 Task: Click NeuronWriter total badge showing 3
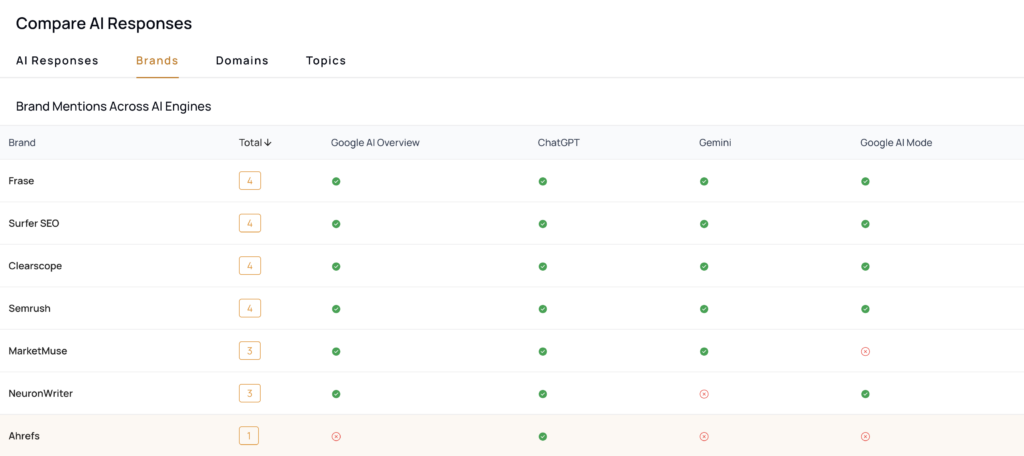(250, 393)
